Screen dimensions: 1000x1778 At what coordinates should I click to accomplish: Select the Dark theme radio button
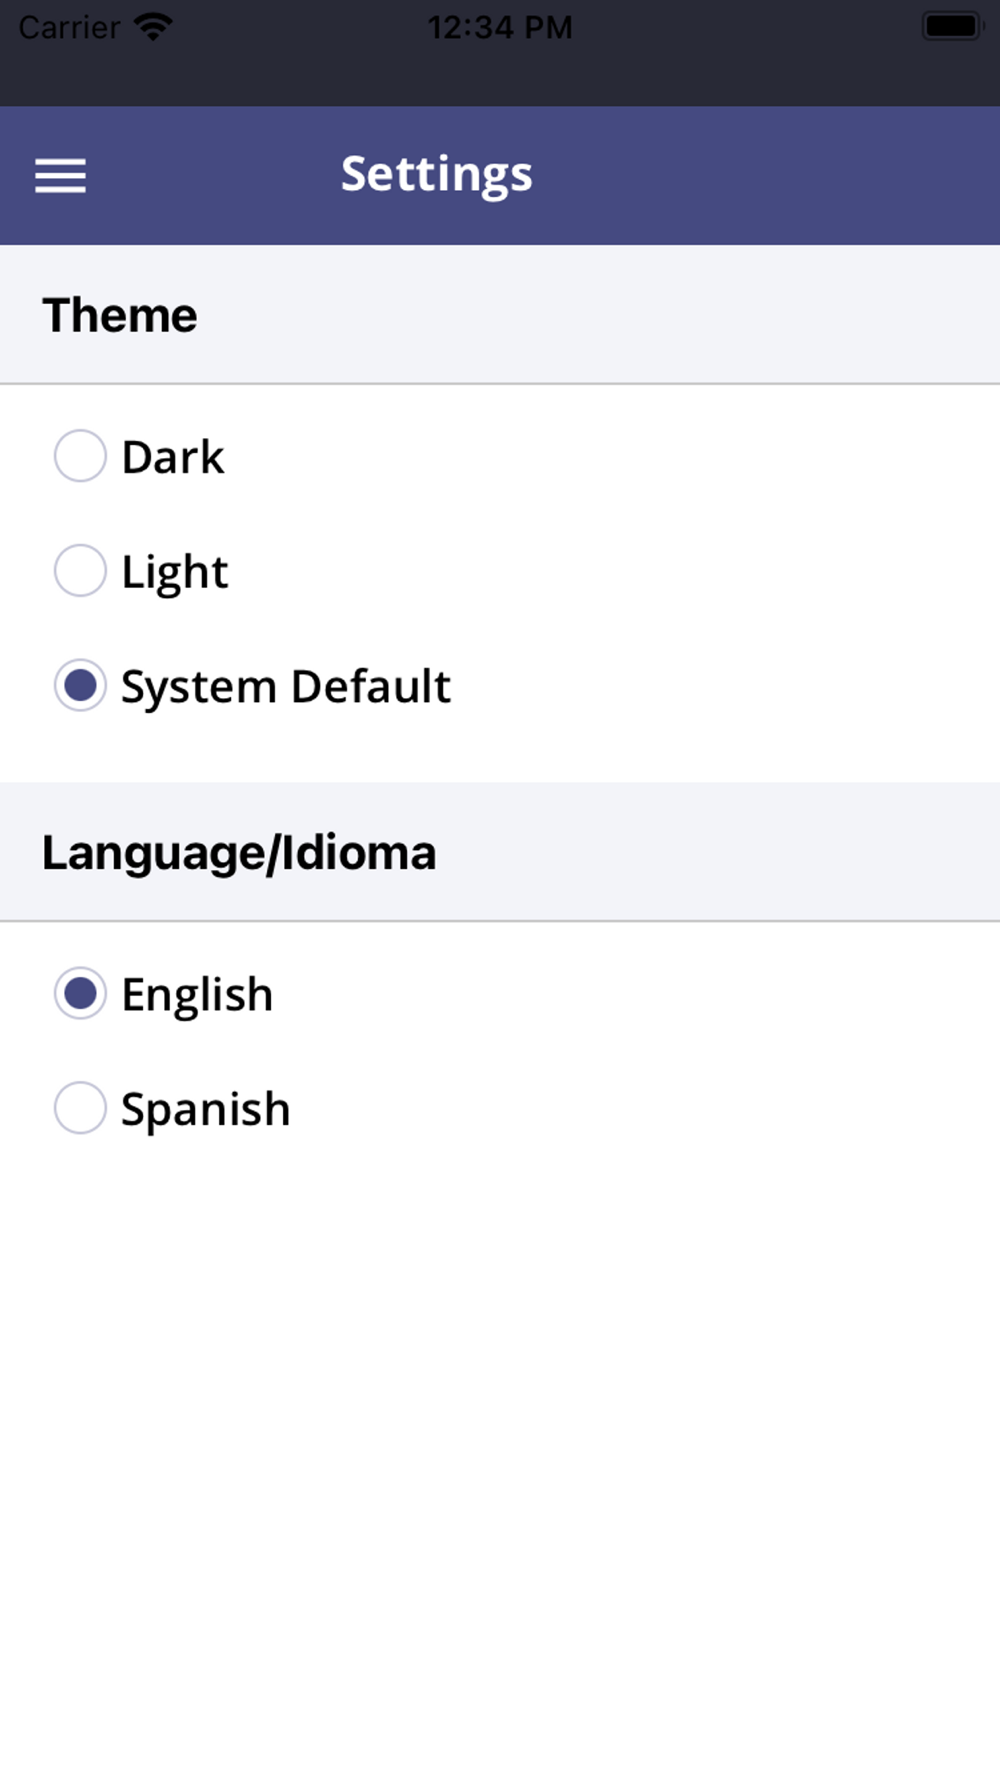(x=80, y=456)
